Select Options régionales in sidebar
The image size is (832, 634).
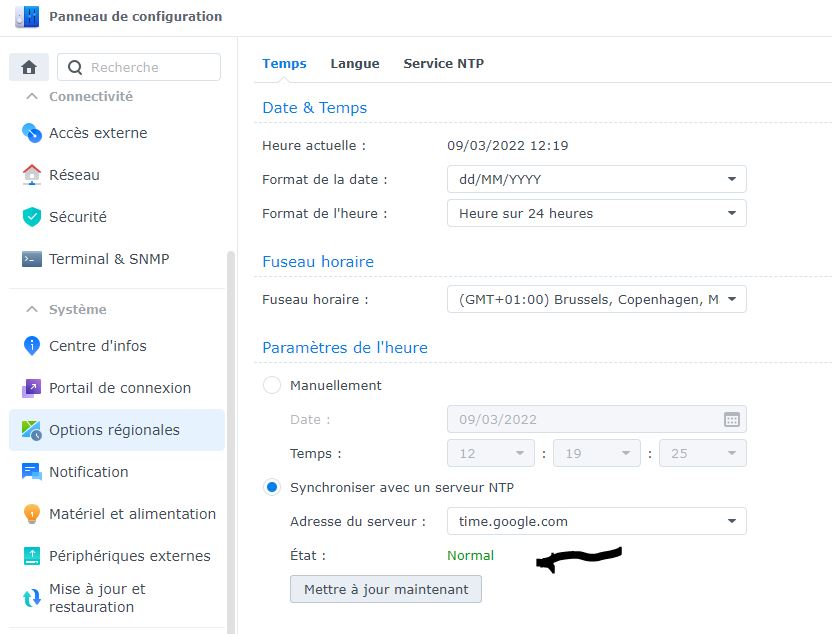coord(117,430)
